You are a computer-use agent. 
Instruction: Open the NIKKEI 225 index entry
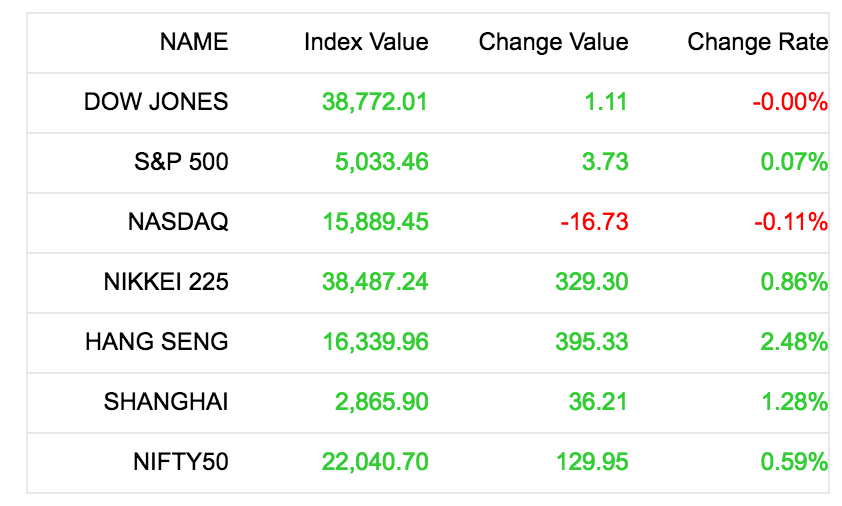(166, 282)
